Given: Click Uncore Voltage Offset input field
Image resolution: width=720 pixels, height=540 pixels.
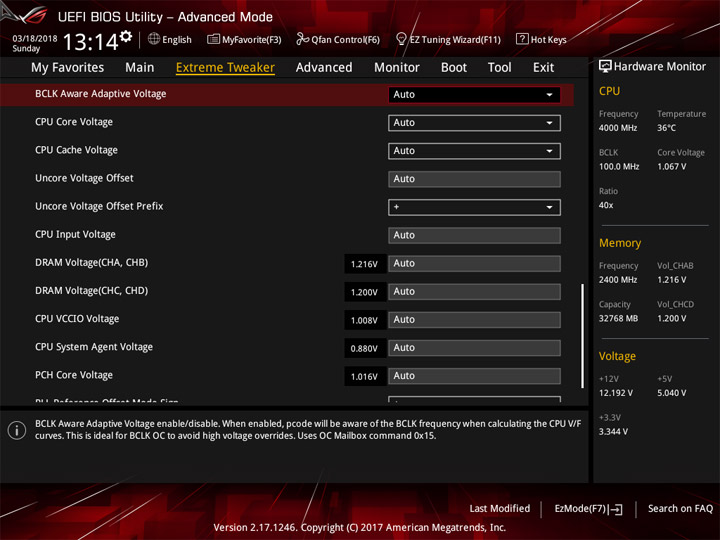Looking at the screenshot, I should click(x=474, y=179).
